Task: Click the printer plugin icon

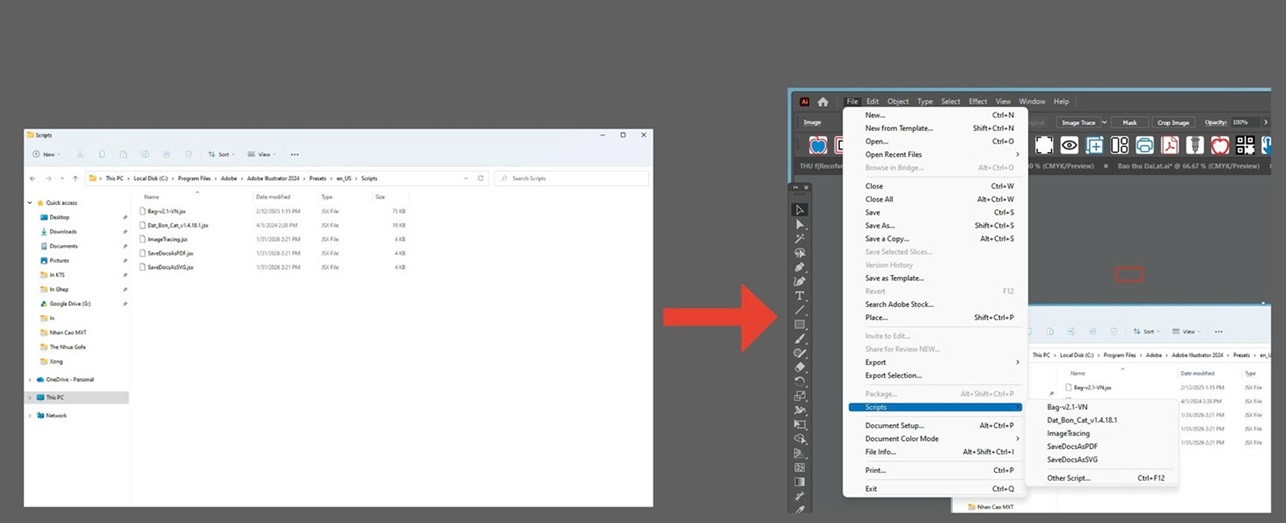Action: tap(1145, 145)
